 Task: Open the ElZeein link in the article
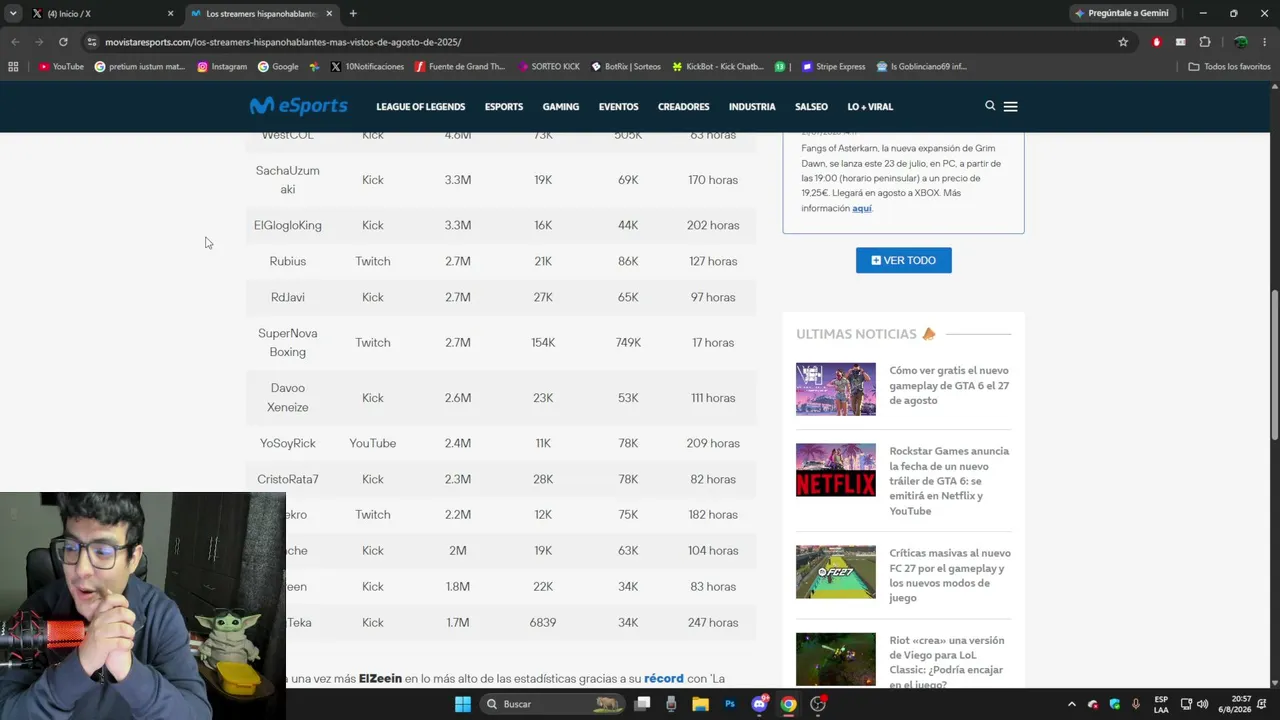380,678
